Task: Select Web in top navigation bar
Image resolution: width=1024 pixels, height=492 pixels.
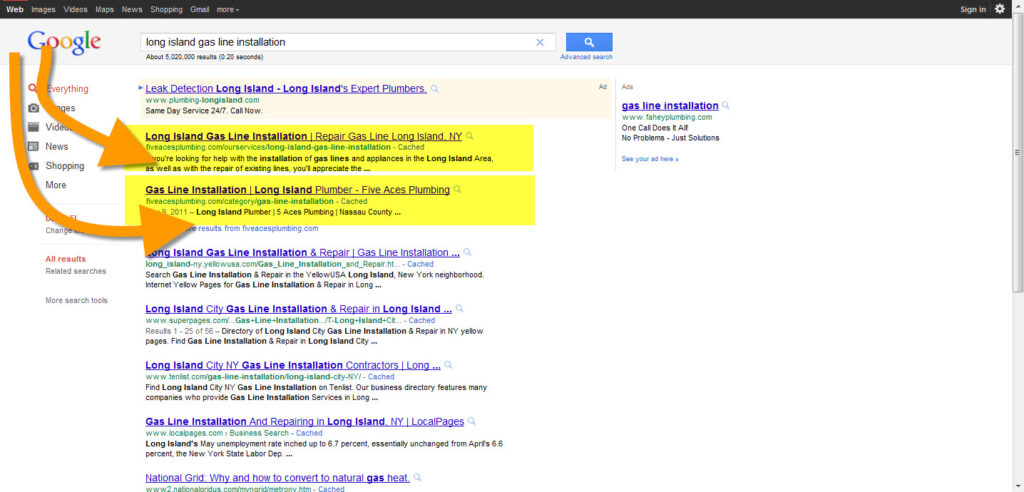Action: [14, 10]
